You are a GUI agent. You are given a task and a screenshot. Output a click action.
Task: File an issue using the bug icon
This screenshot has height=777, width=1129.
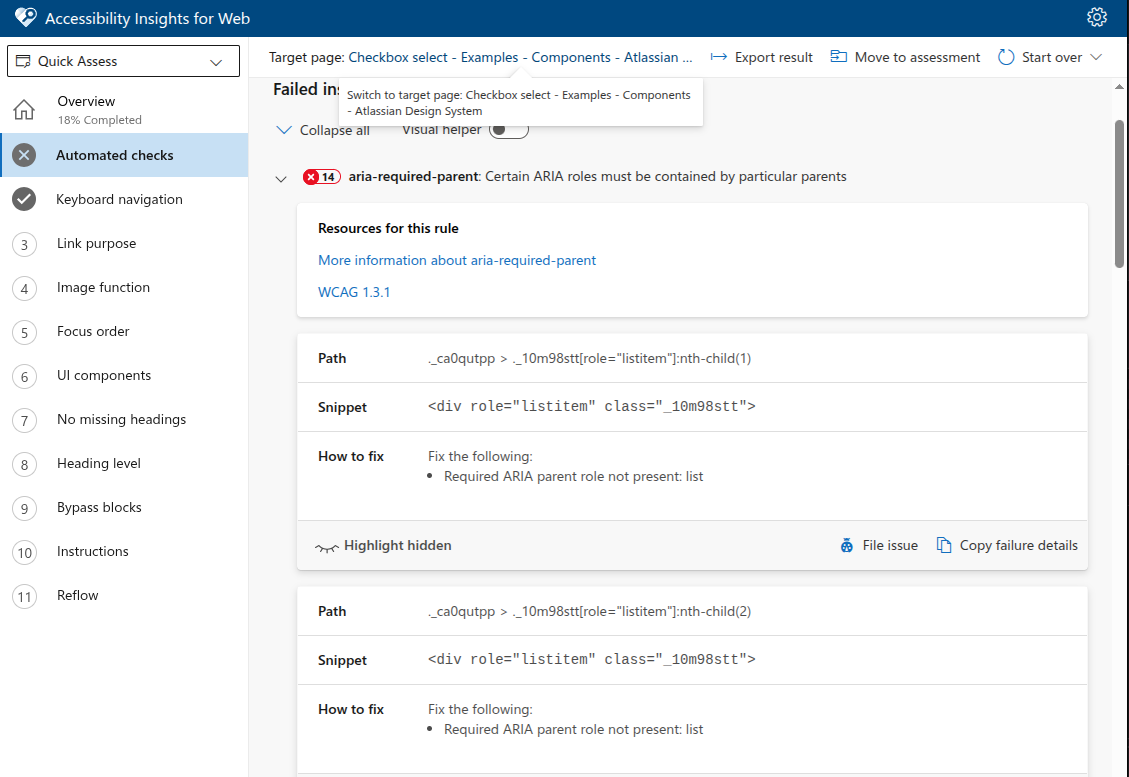point(846,545)
